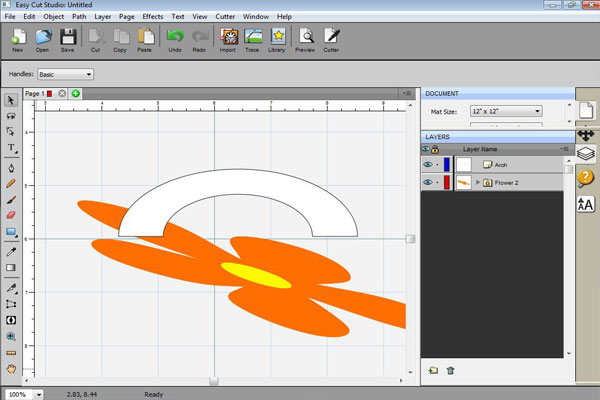
Task: Open the Effects menu
Action: (x=152, y=17)
